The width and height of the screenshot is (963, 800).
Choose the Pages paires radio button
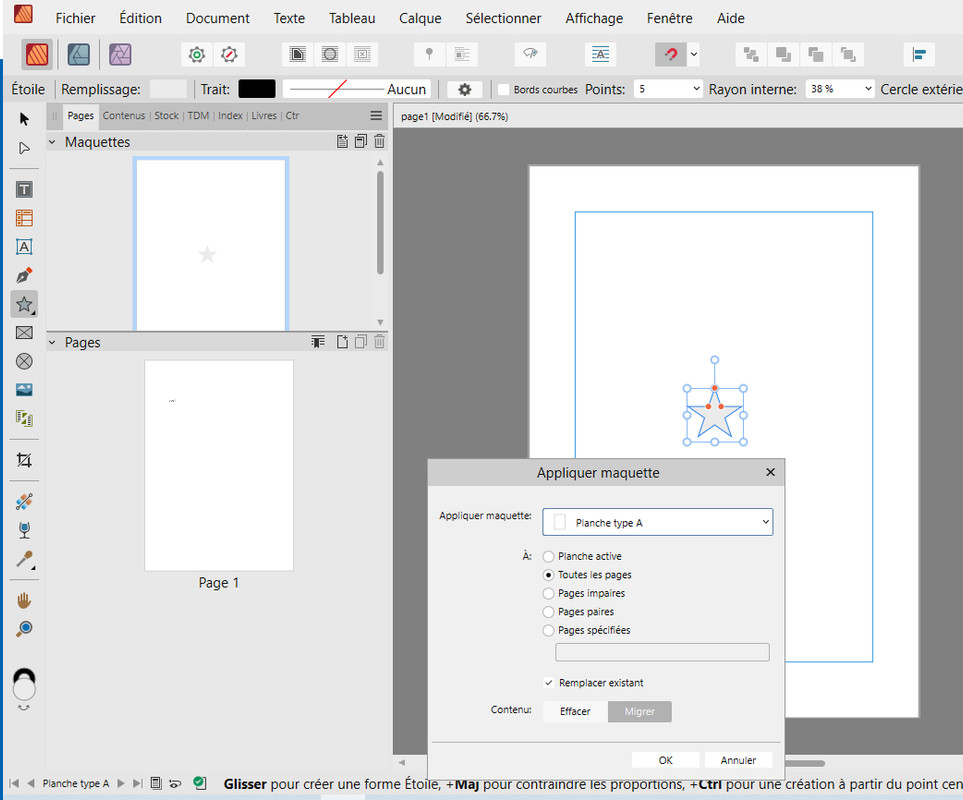(x=548, y=612)
